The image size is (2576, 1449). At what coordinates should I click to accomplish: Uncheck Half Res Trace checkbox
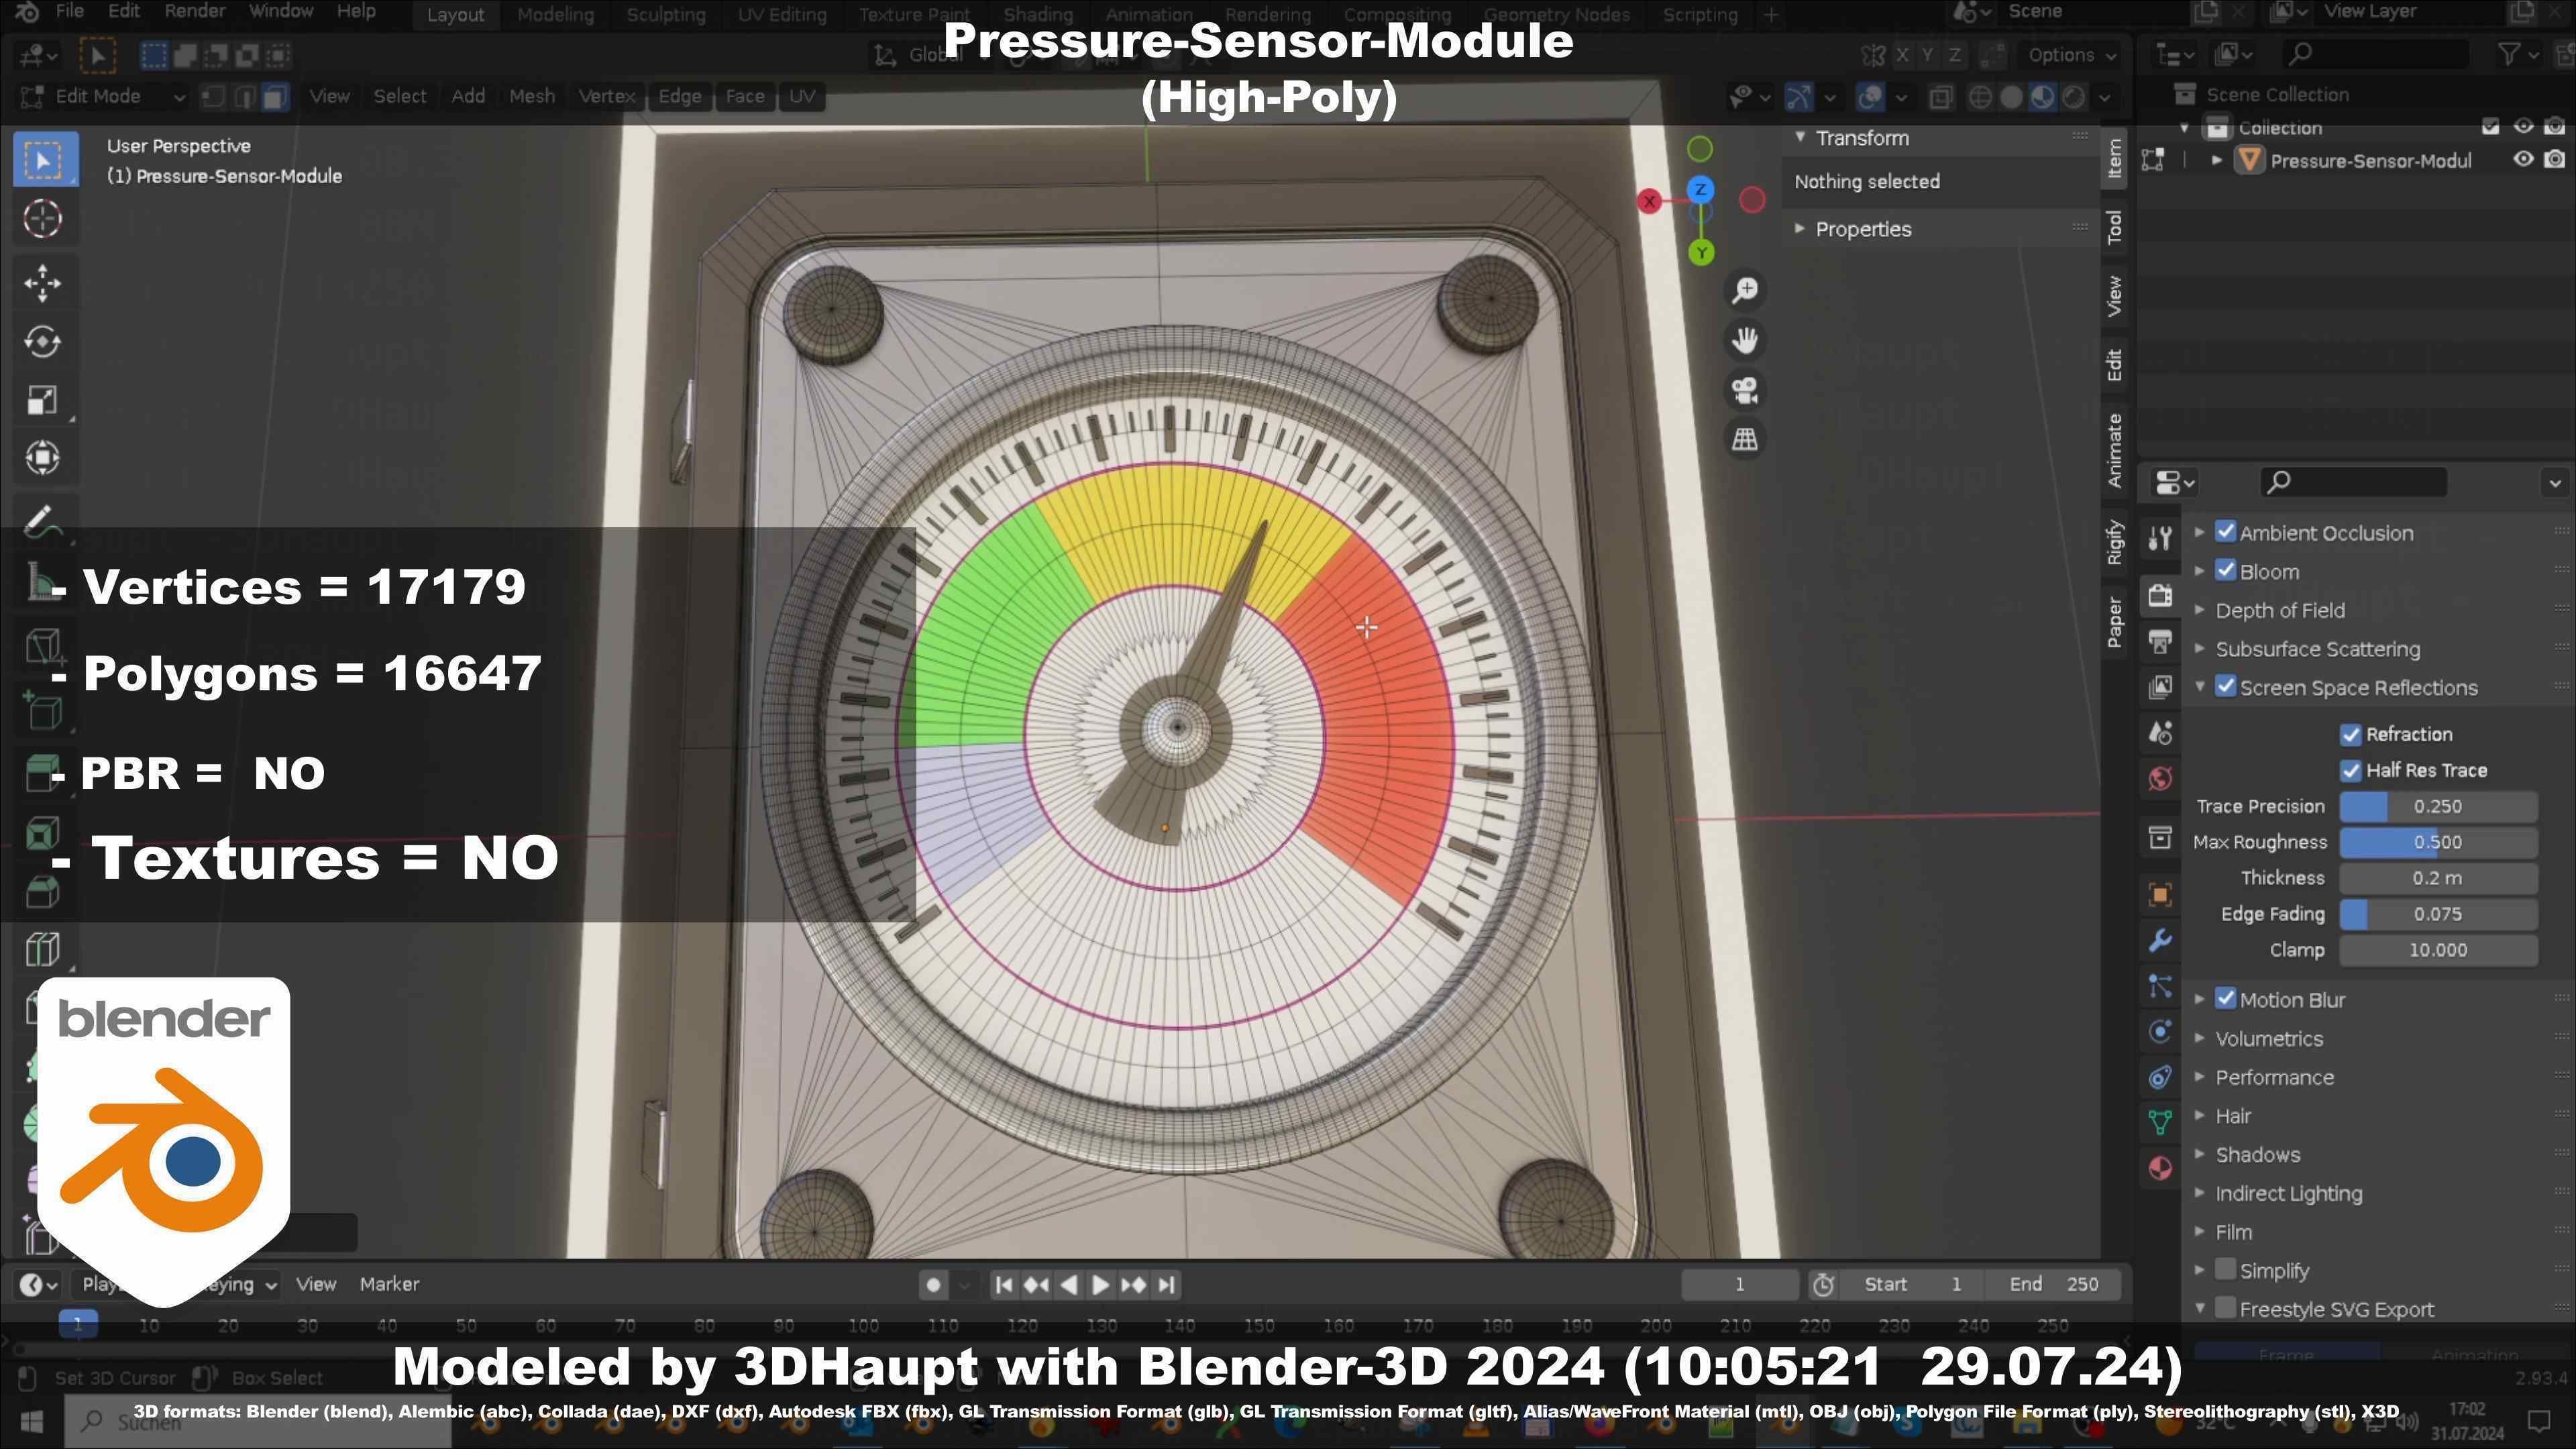2350,771
